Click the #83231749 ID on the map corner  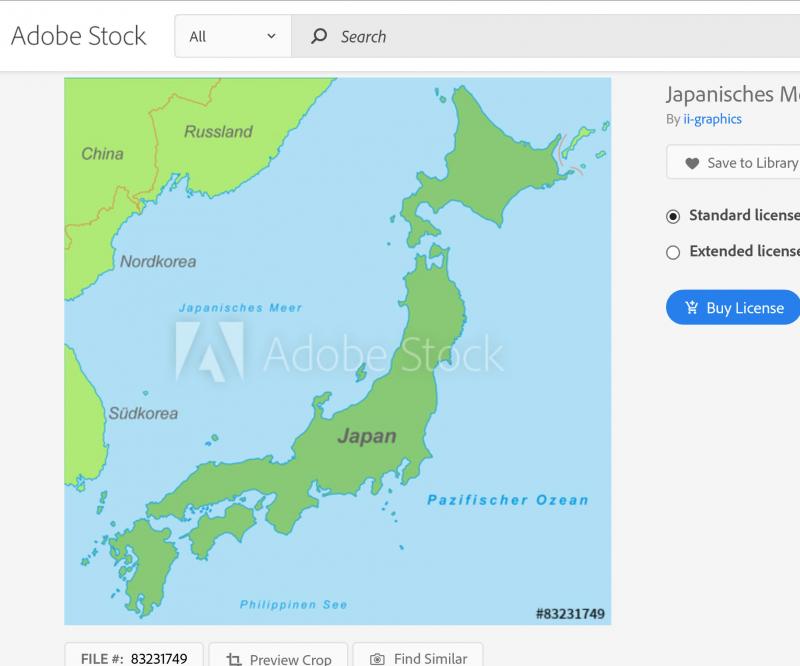570,613
